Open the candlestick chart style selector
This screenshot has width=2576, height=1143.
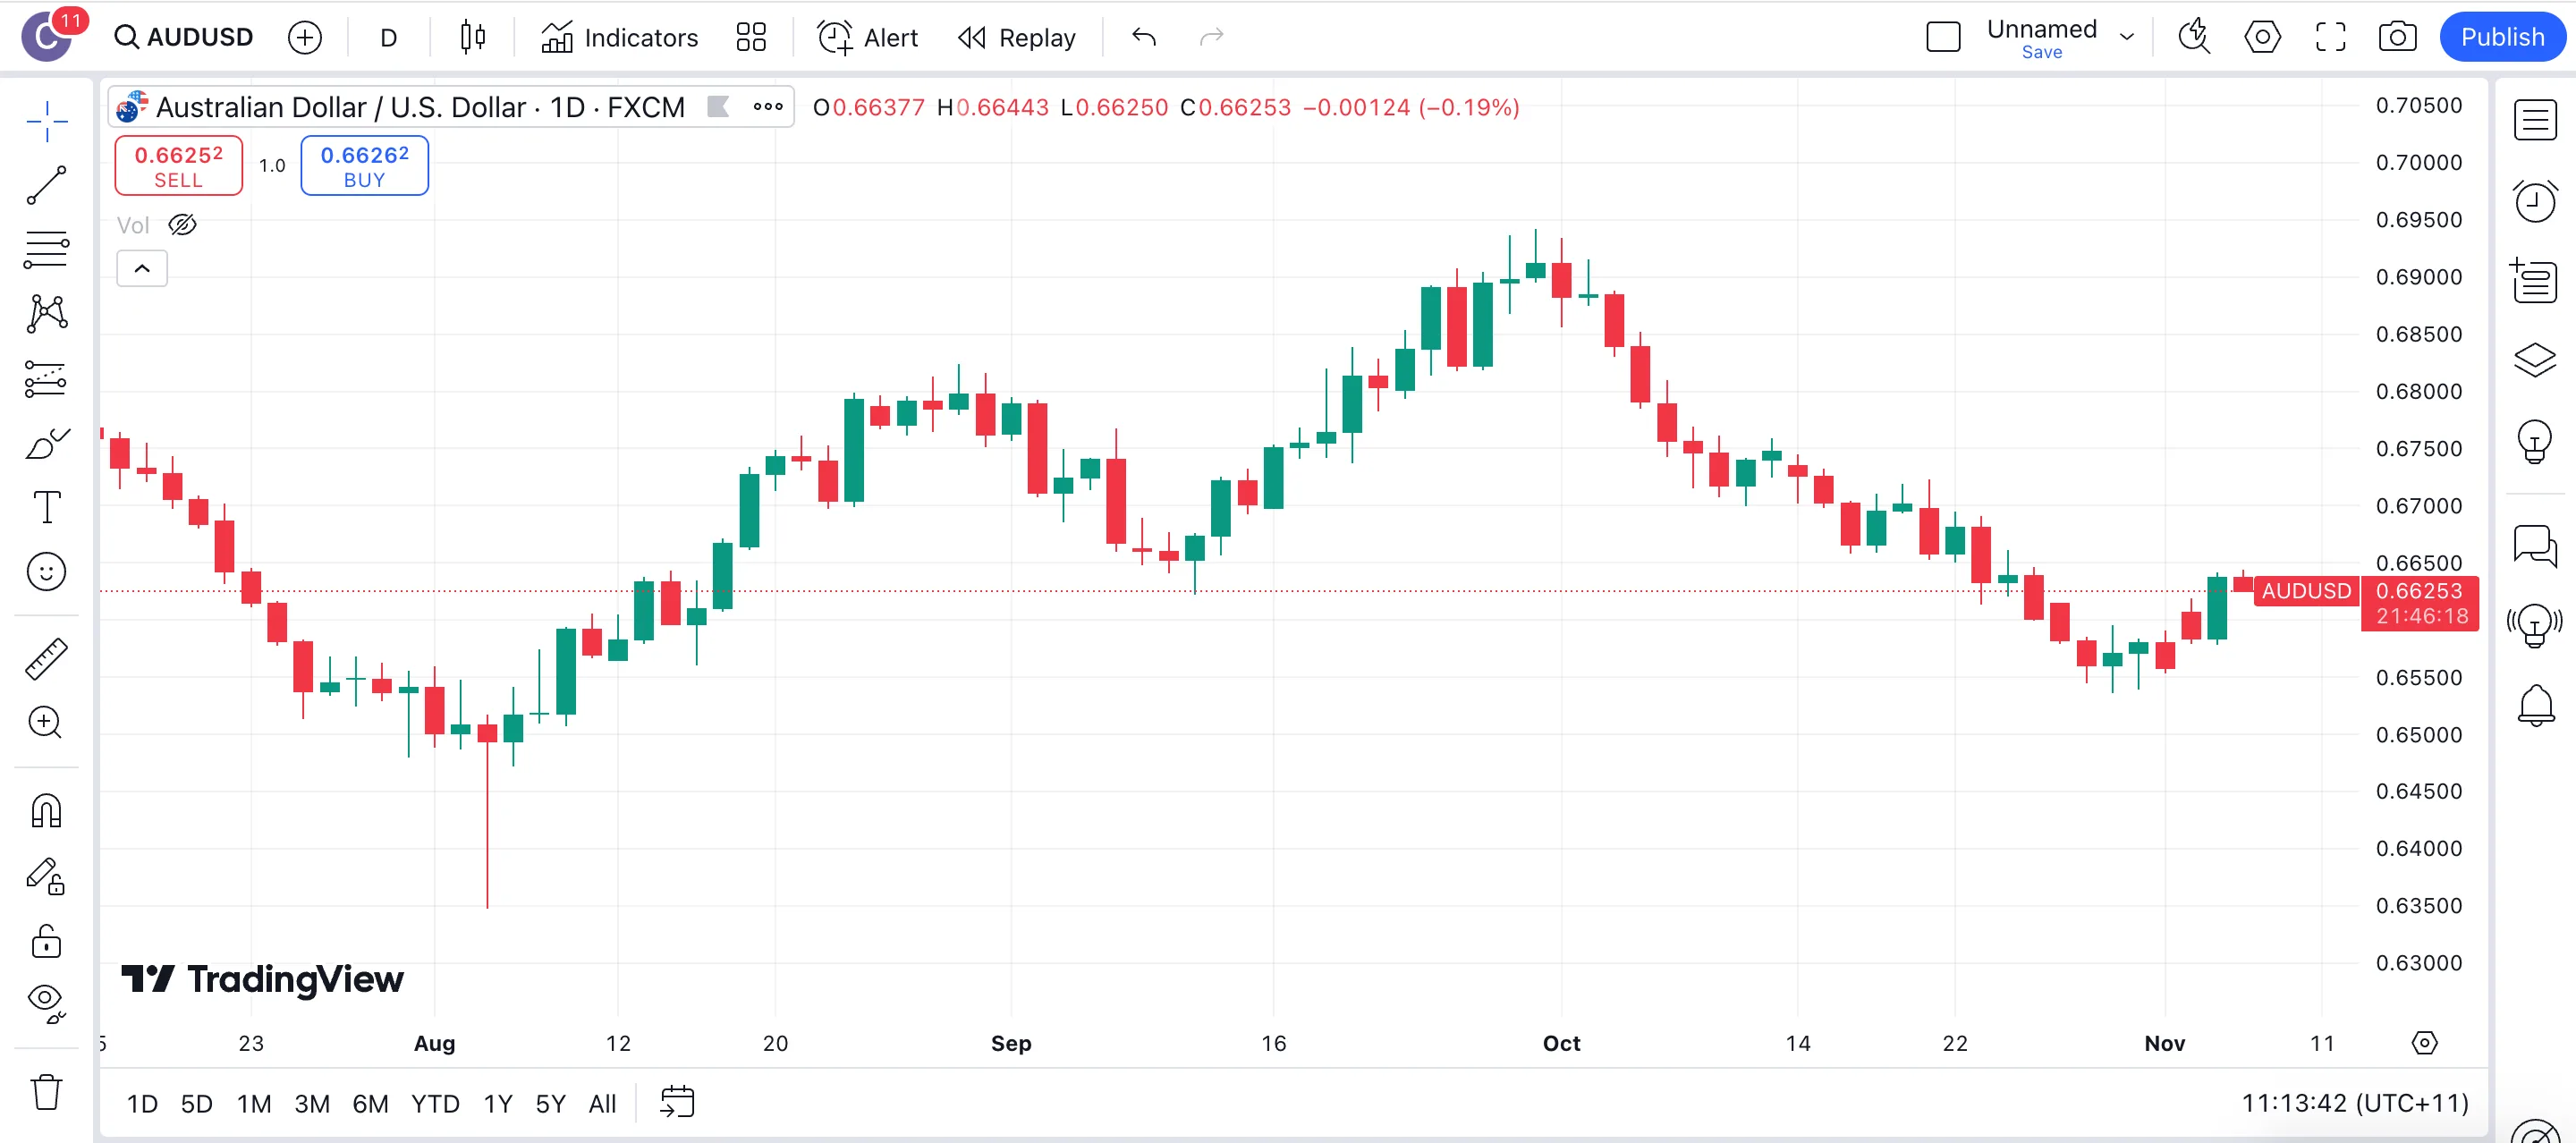(x=472, y=37)
